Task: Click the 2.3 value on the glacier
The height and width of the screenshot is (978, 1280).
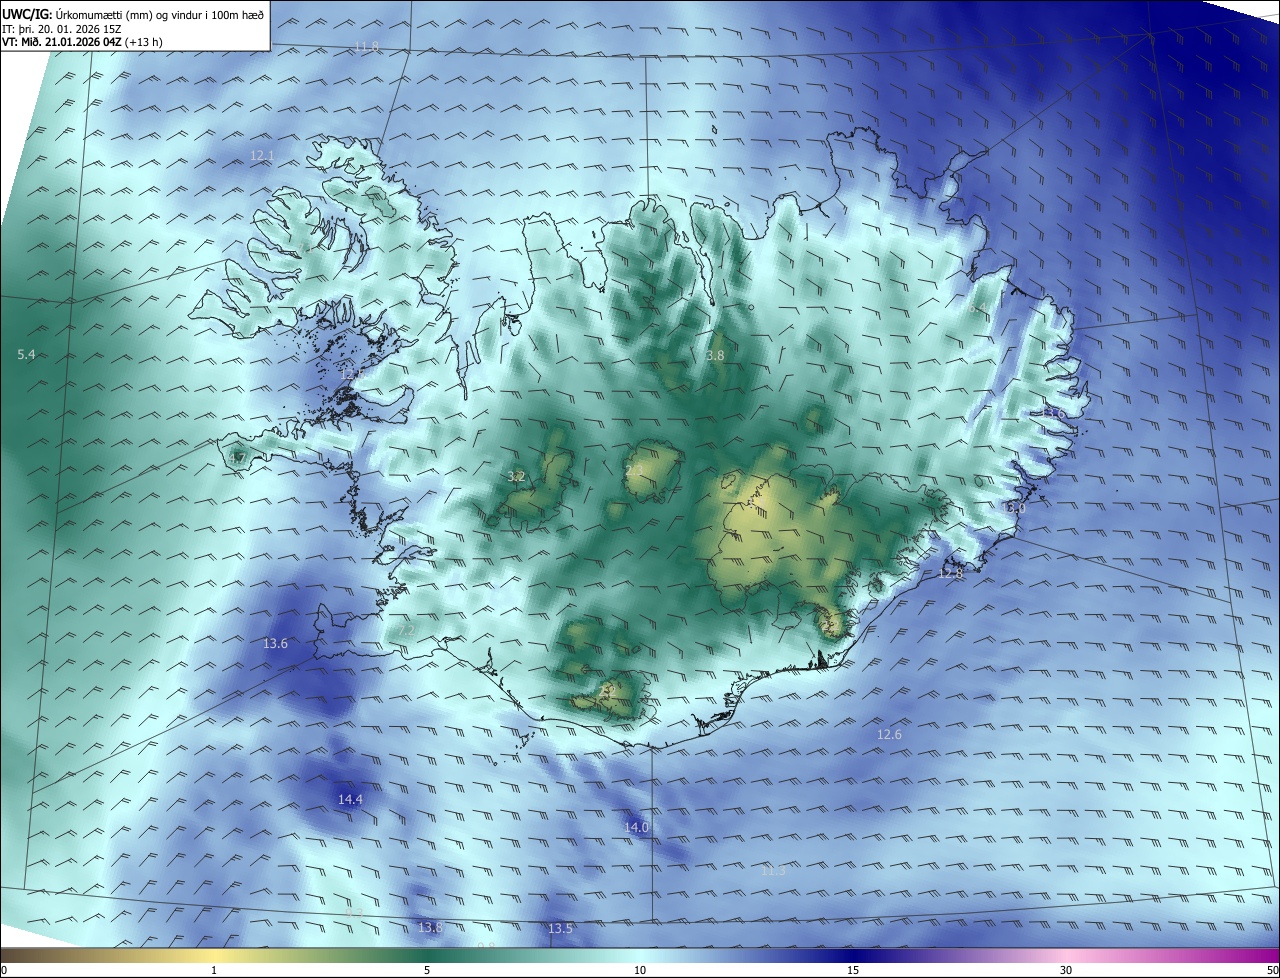Action: pyautogui.click(x=634, y=470)
